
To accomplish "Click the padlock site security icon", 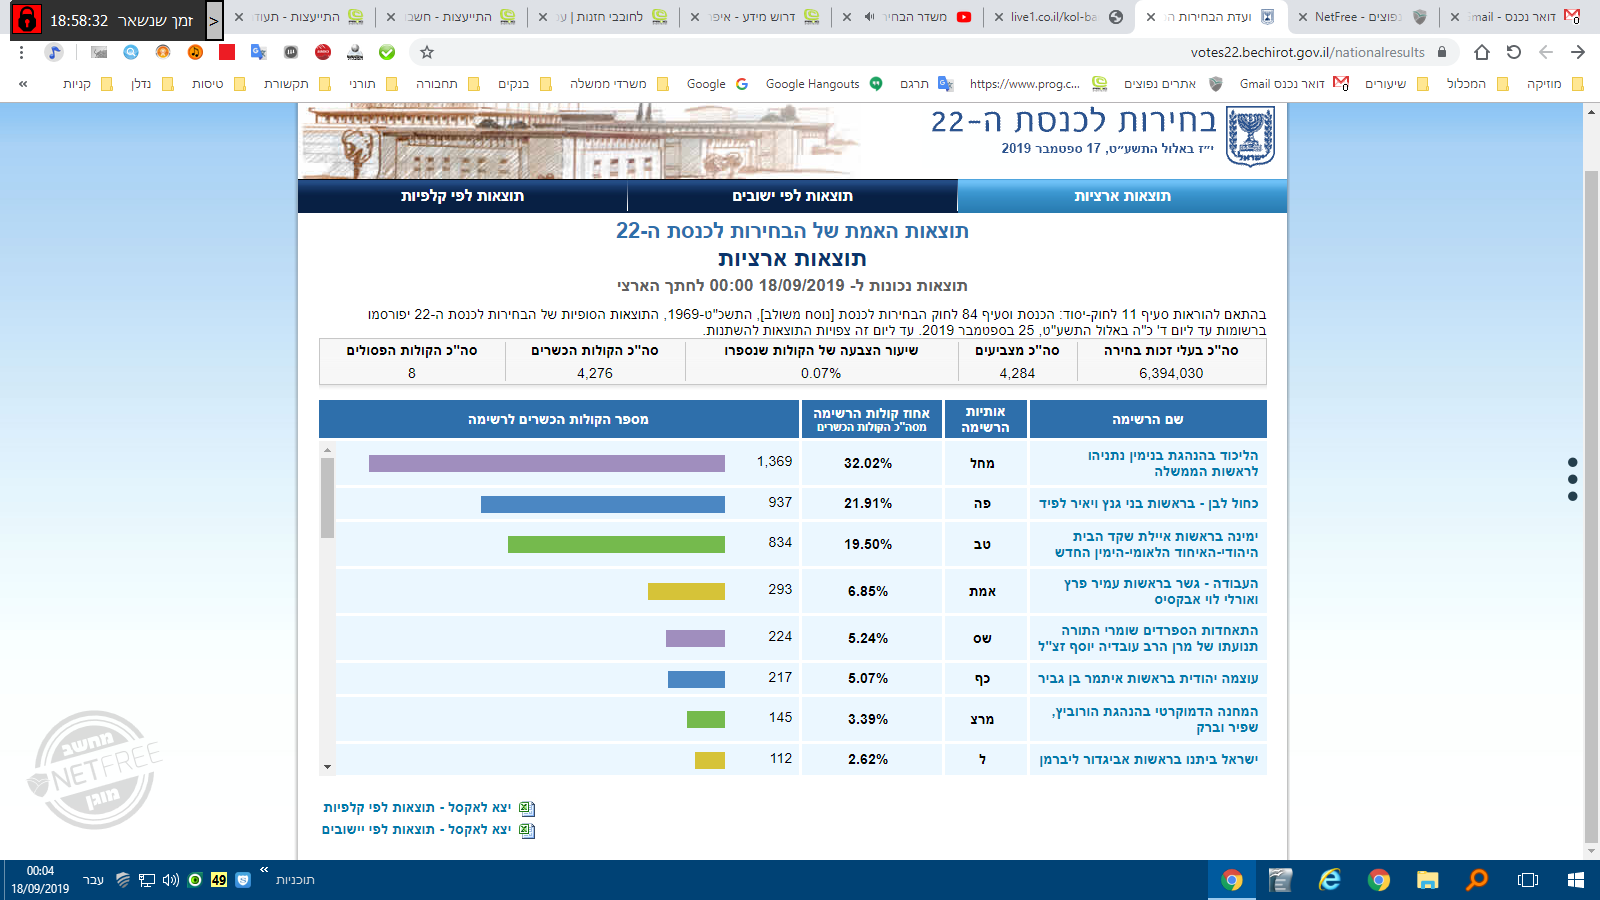I will (1442, 52).
